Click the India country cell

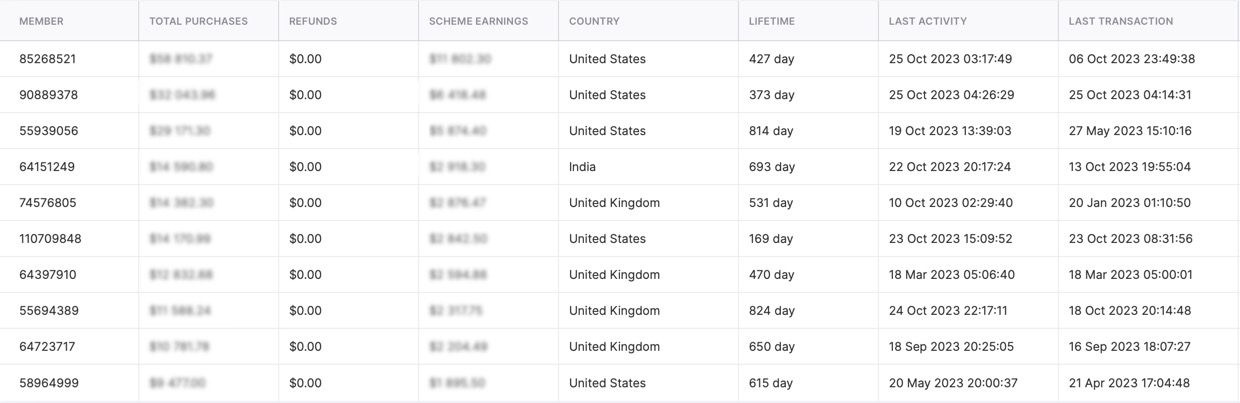[x=582, y=167]
